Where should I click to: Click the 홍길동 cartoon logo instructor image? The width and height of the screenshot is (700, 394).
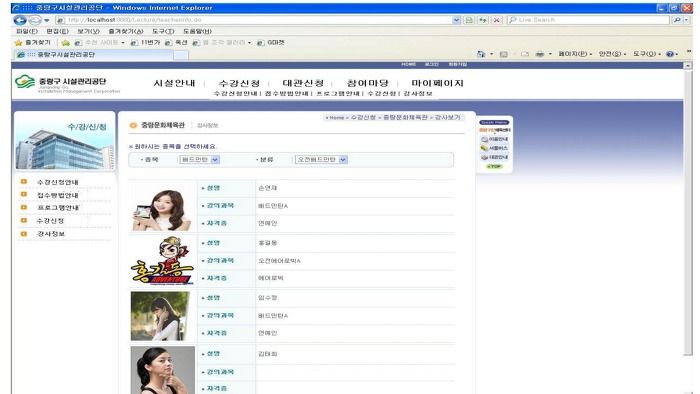coord(162,261)
